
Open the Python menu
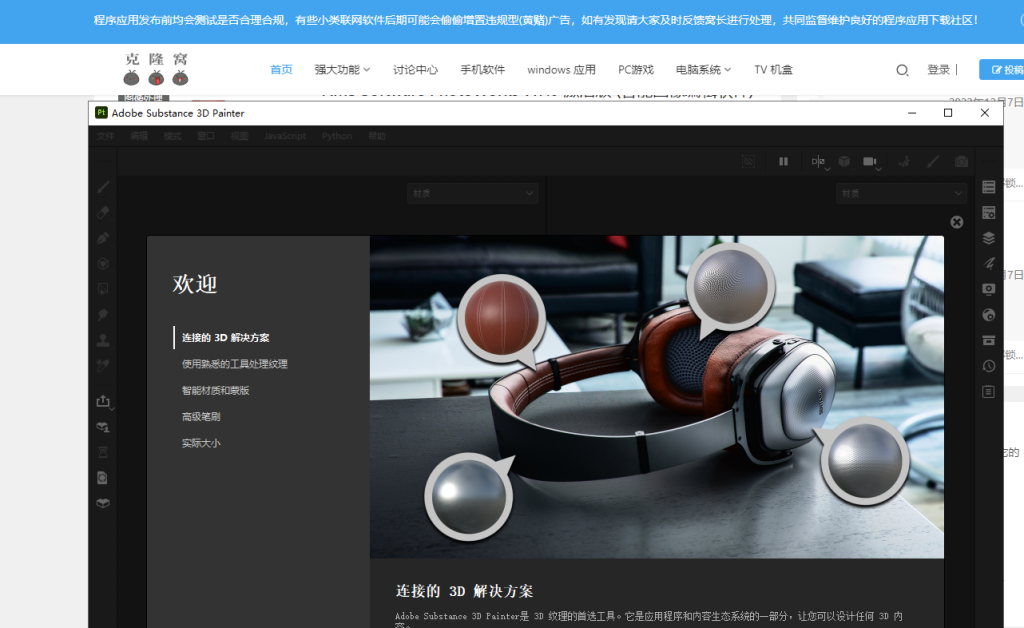click(x=337, y=136)
